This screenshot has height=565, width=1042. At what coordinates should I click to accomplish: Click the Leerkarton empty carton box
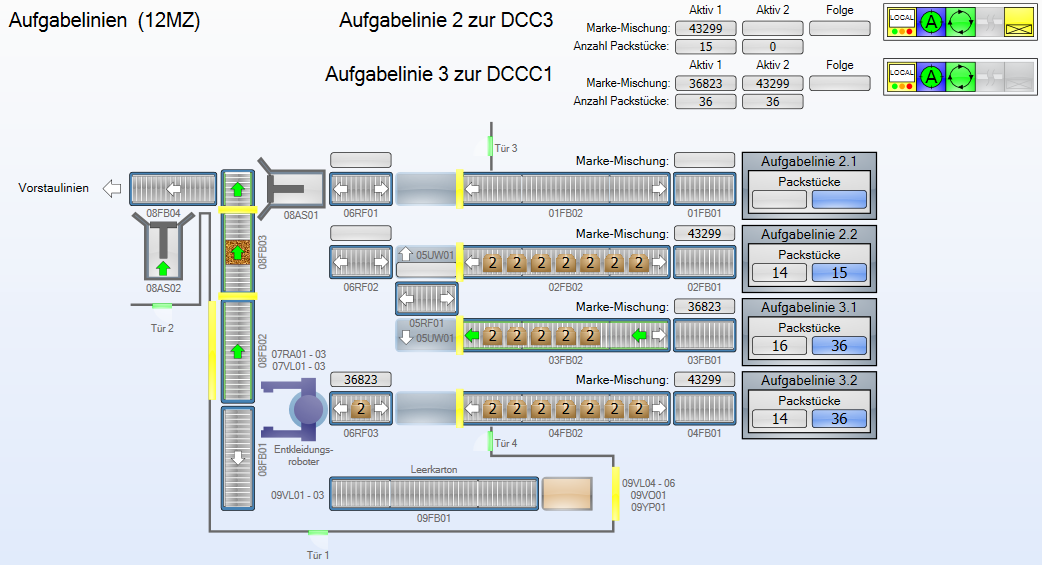[567, 494]
